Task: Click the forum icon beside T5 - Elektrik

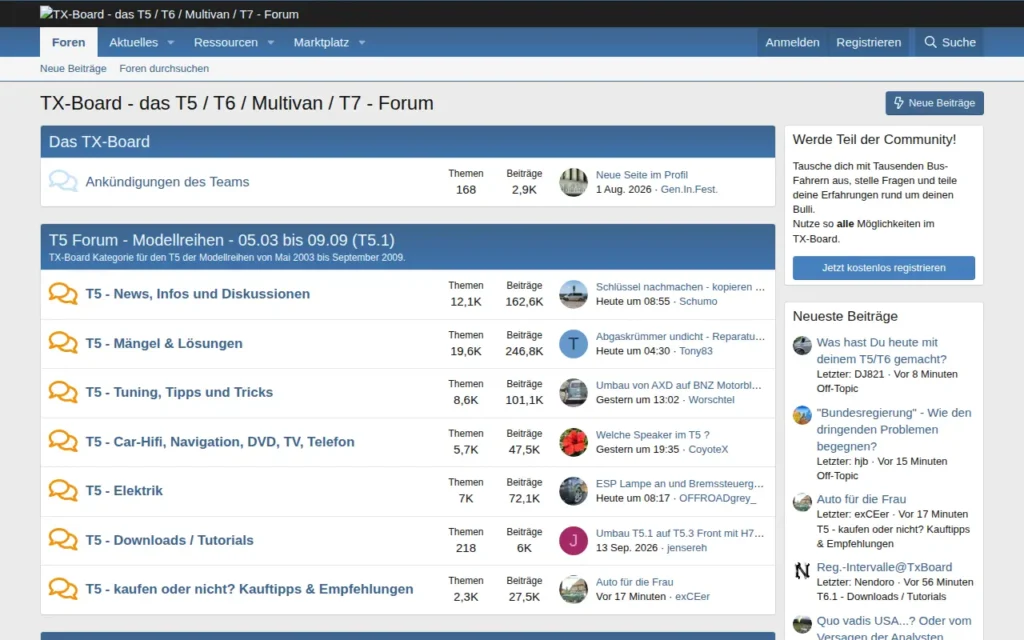Action: pyautogui.click(x=63, y=490)
